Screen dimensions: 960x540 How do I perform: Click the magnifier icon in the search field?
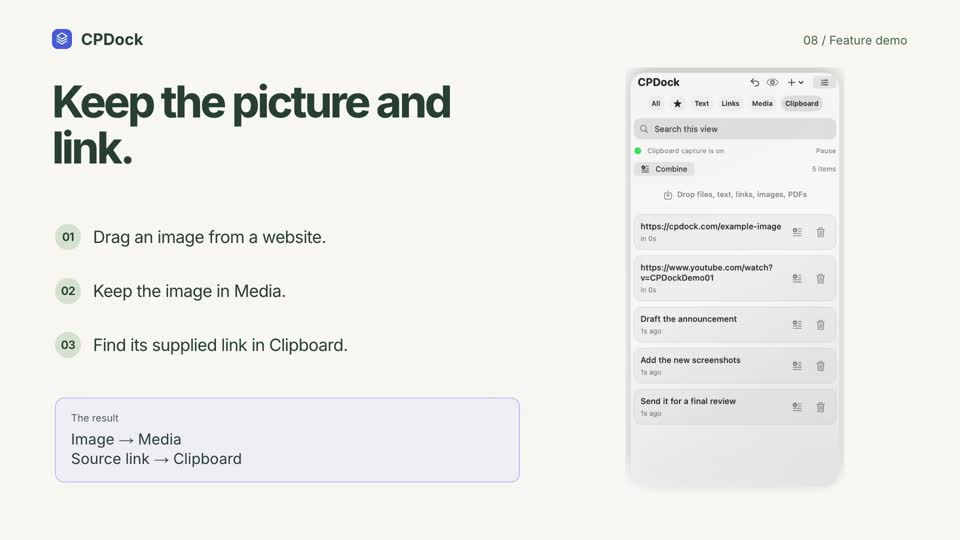coord(644,129)
